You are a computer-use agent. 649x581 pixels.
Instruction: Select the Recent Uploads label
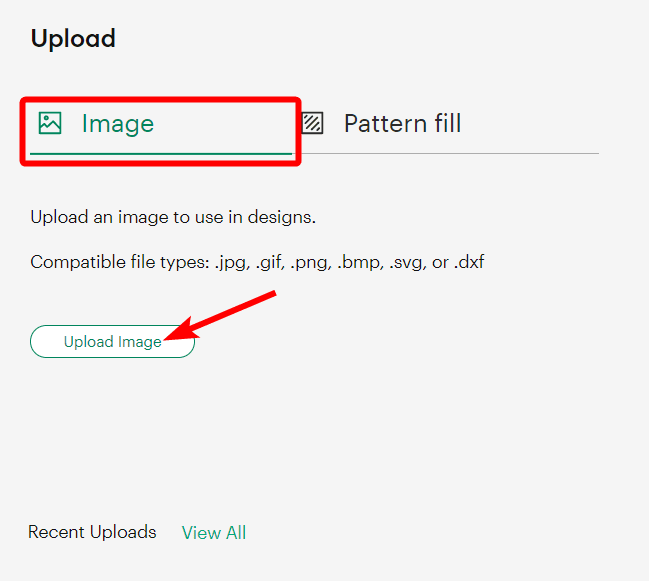[92, 532]
